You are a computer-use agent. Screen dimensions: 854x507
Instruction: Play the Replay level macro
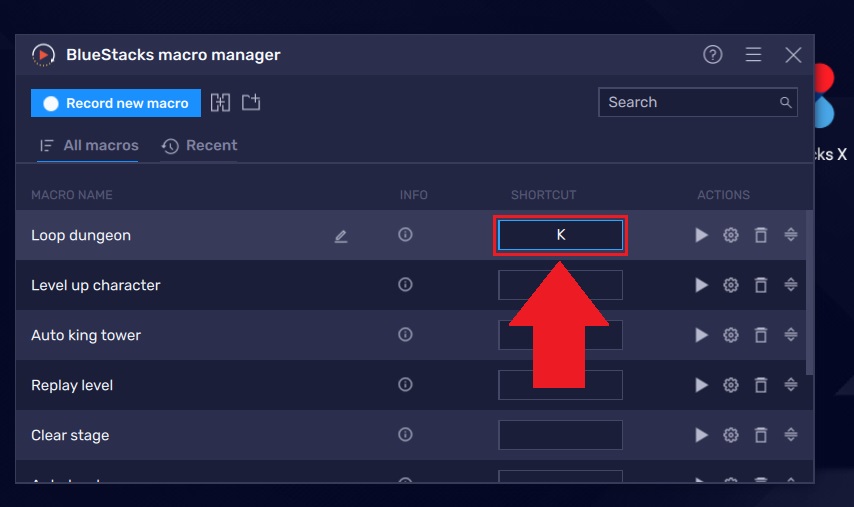(702, 385)
